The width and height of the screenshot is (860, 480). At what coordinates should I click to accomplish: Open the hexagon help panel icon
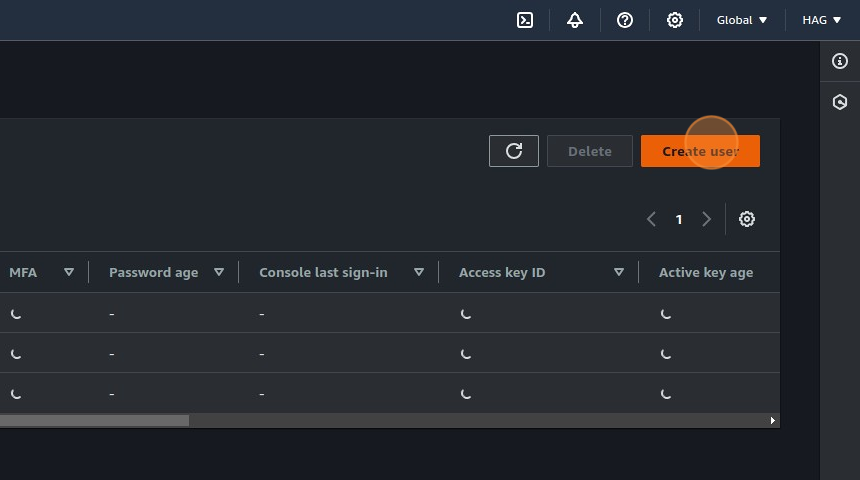[x=840, y=102]
